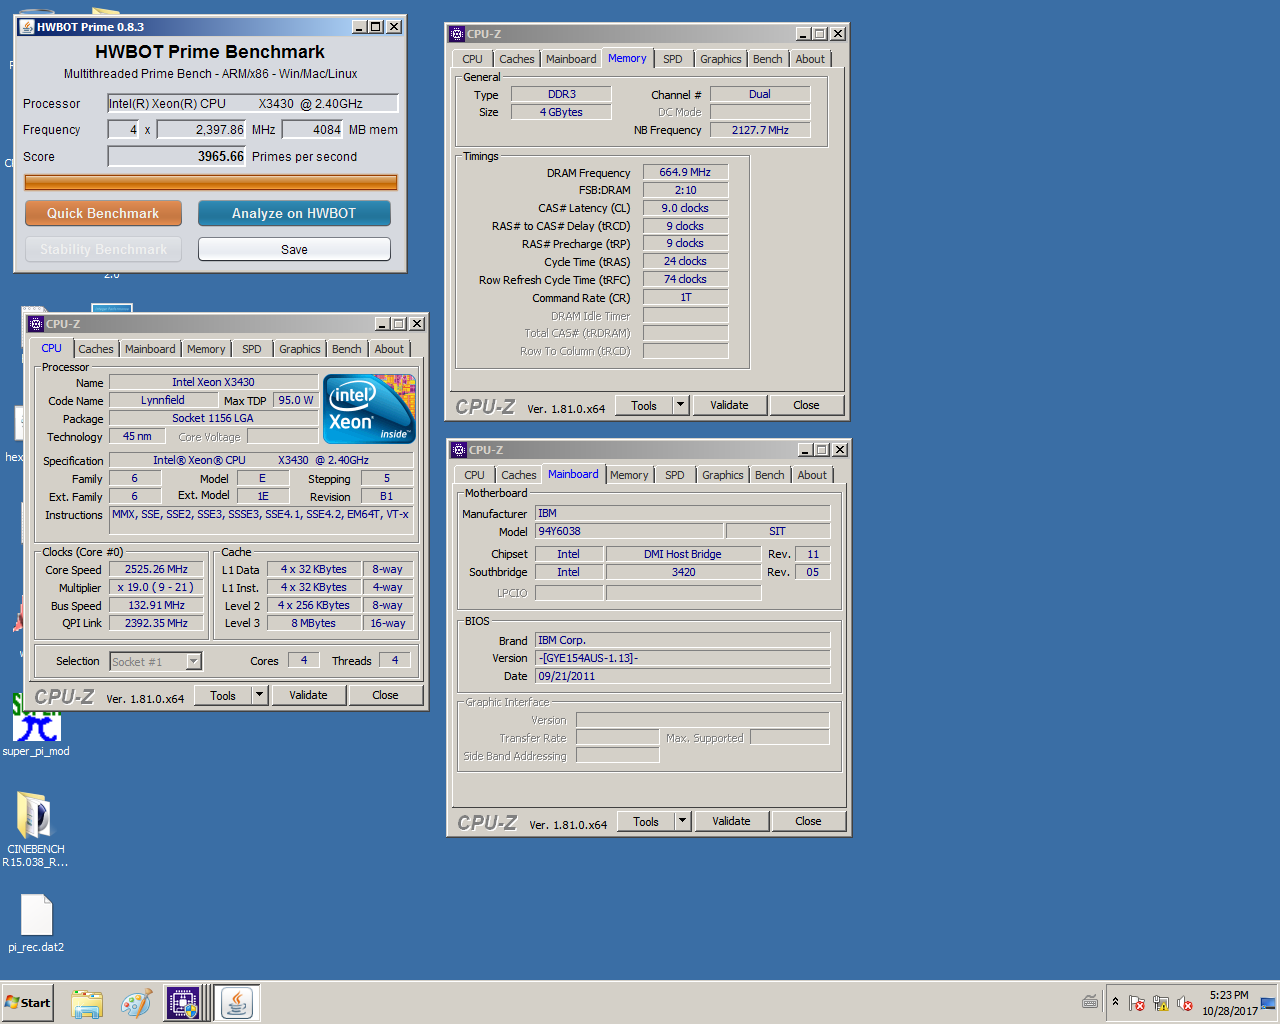Viewport: 1280px width, 1024px height.
Task: Open SPD tab in CPU-Z Mainboard window
Action: point(675,475)
